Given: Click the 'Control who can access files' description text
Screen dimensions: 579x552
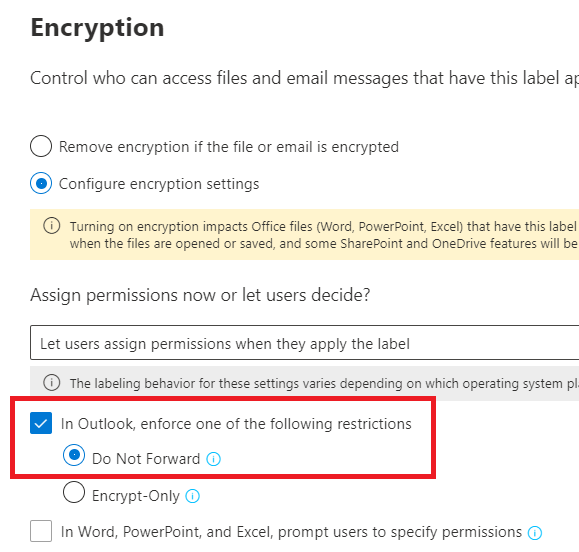Looking at the screenshot, I should pos(304,78).
